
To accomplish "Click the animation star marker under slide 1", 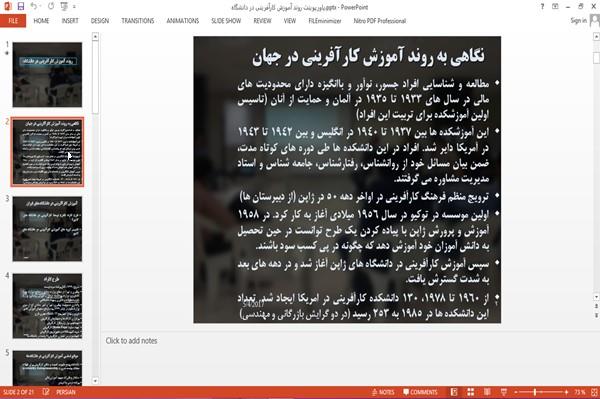I will [7, 53].
